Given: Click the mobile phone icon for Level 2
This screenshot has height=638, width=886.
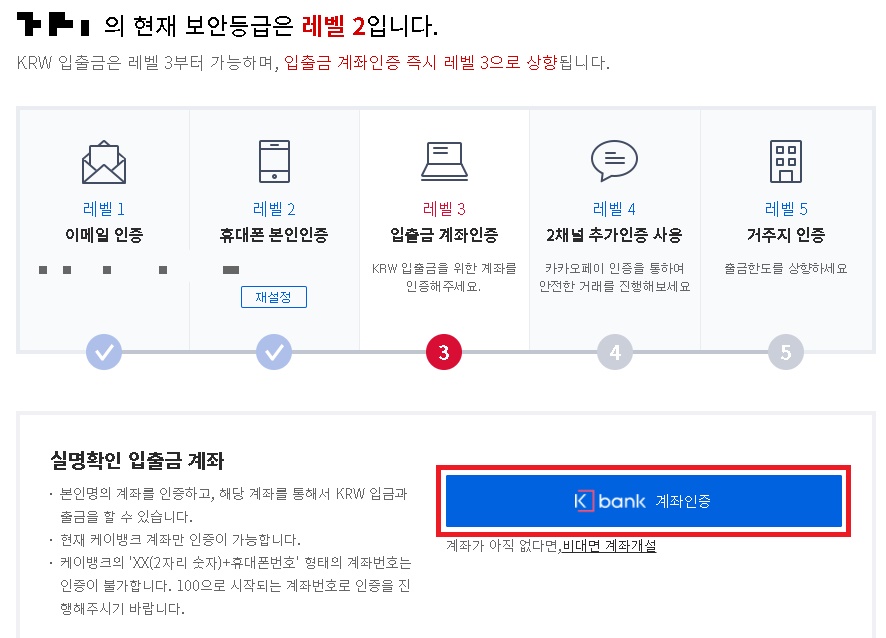Looking at the screenshot, I should 274,161.
